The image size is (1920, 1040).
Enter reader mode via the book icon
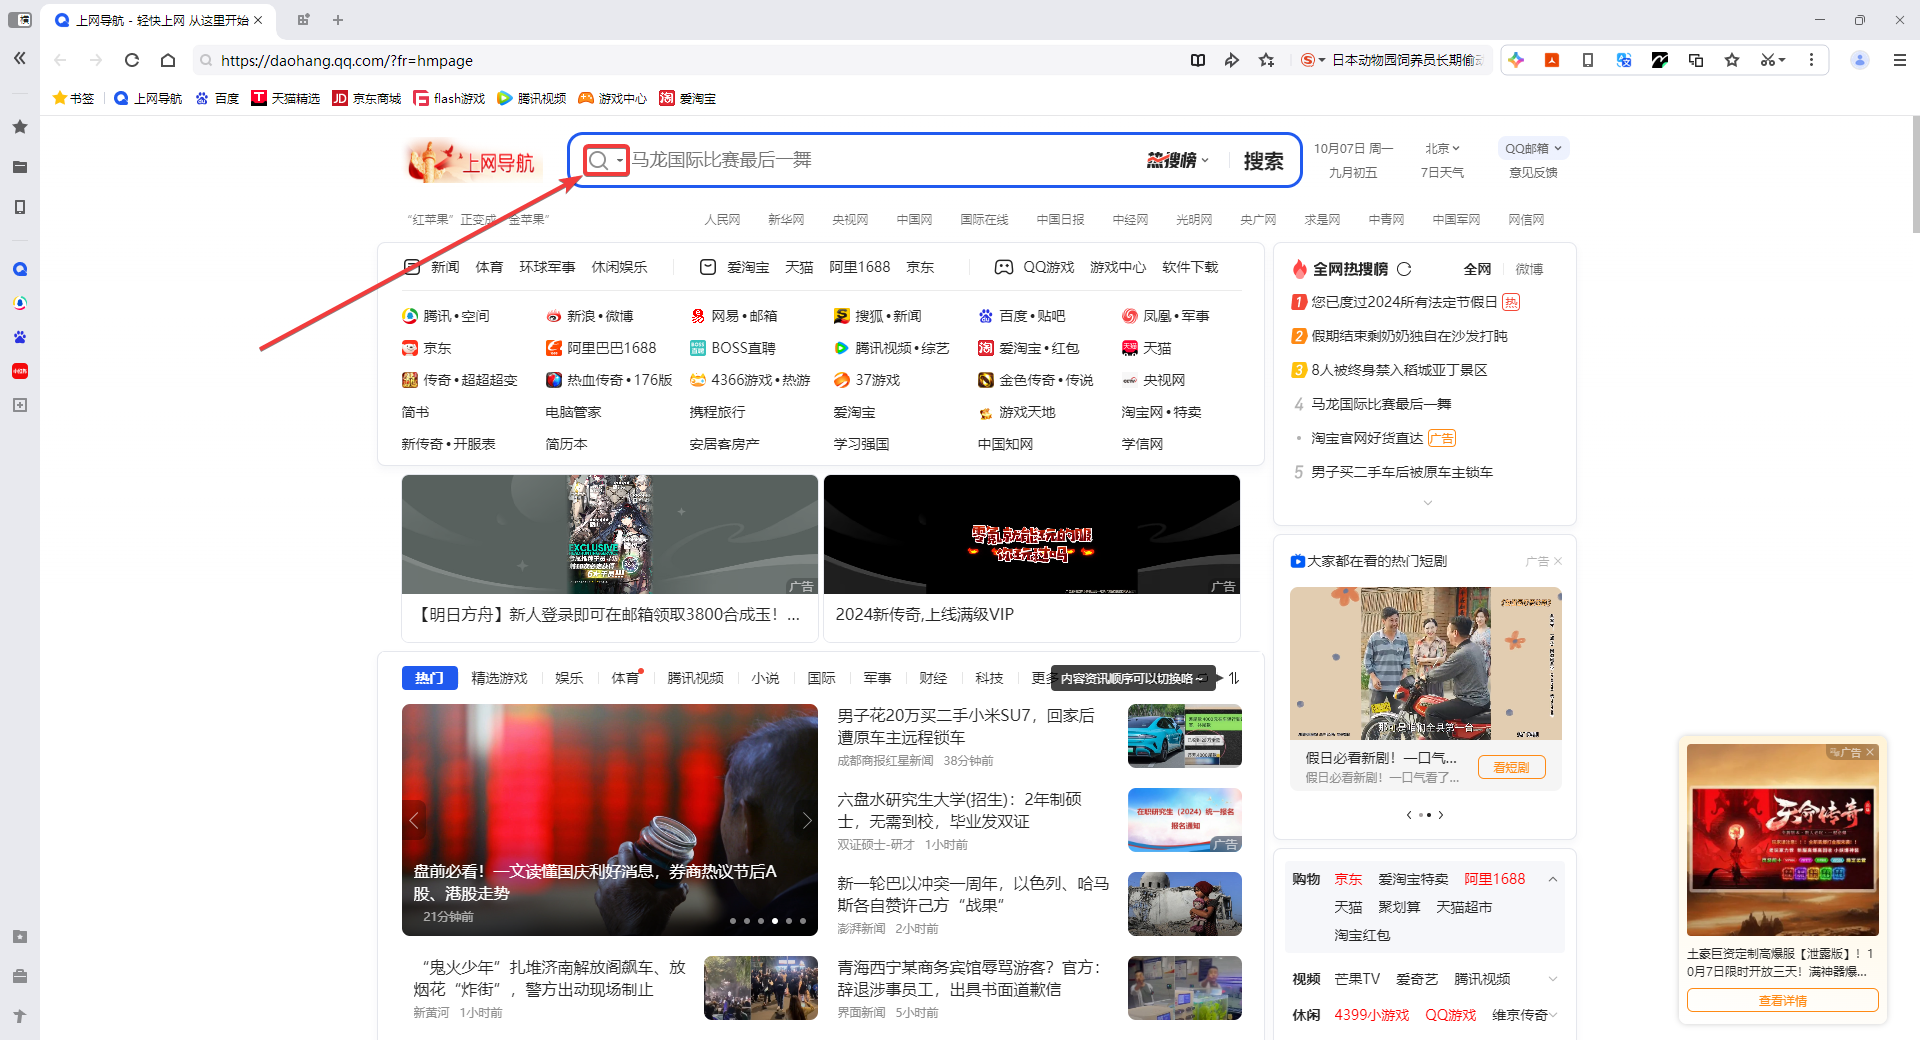coord(1197,60)
